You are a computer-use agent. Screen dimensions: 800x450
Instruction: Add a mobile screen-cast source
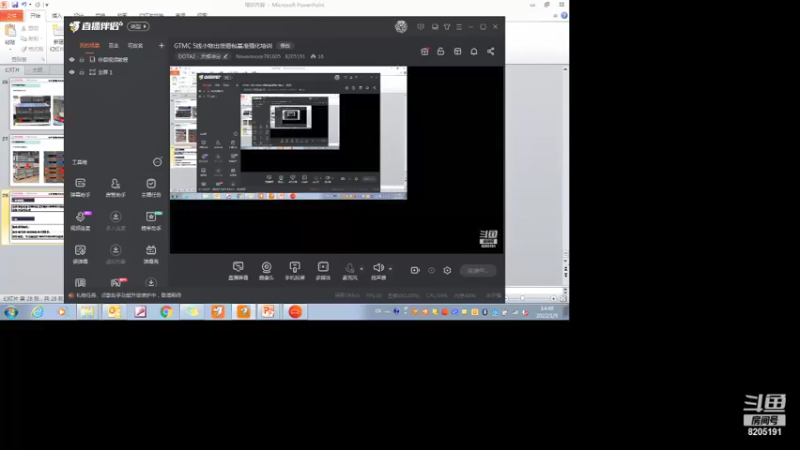point(294,271)
